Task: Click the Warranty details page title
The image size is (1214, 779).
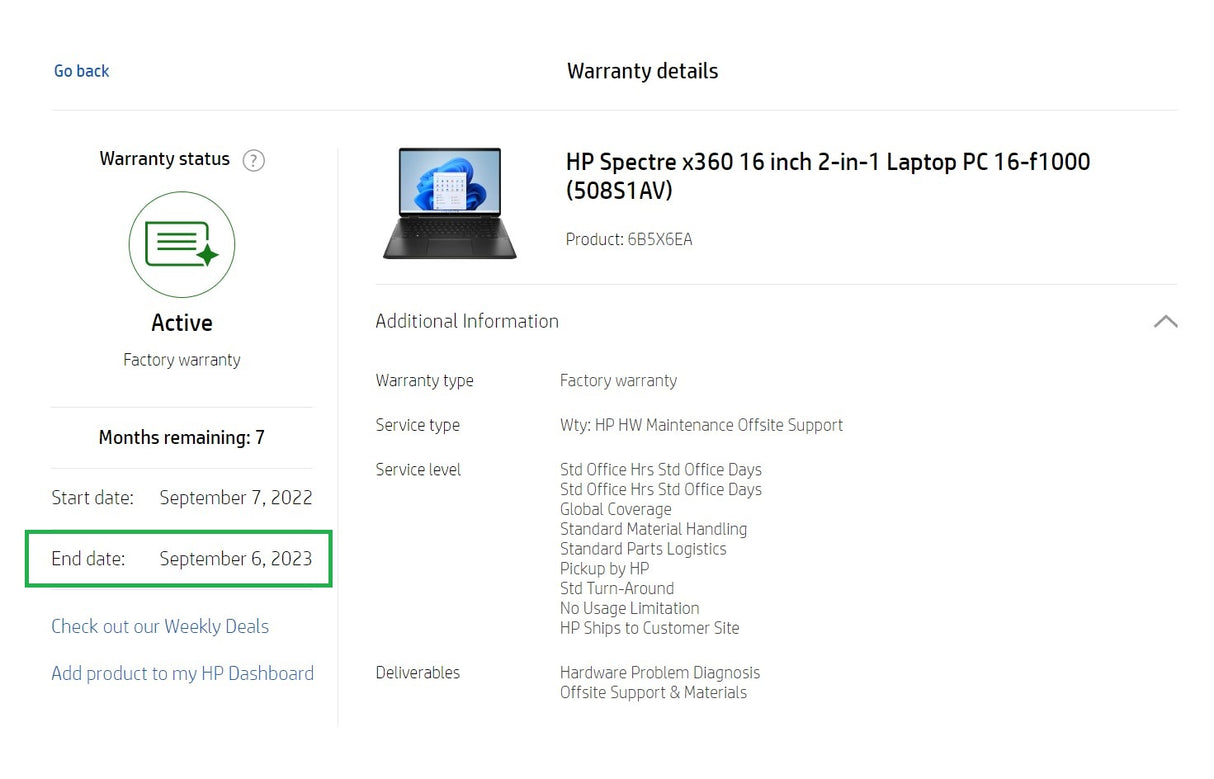Action: point(642,71)
